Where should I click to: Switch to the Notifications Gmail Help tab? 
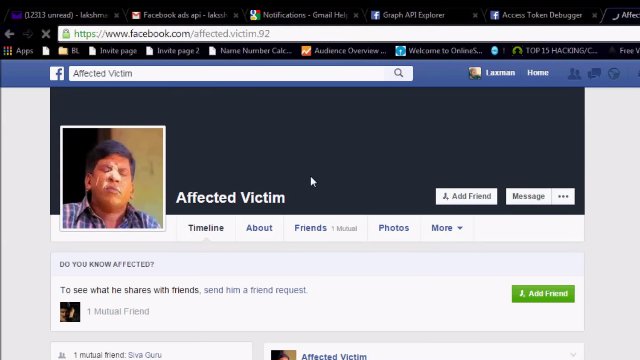pos(305,16)
